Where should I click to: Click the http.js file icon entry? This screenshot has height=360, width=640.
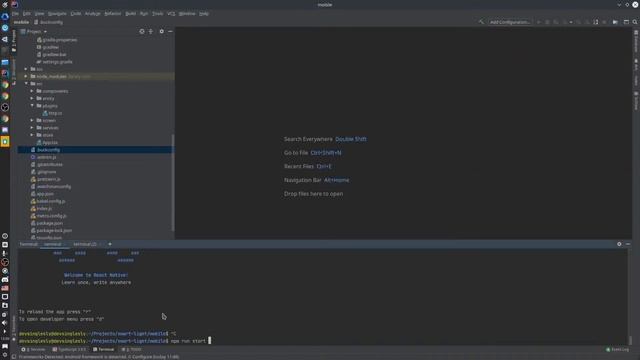pos(52,113)
